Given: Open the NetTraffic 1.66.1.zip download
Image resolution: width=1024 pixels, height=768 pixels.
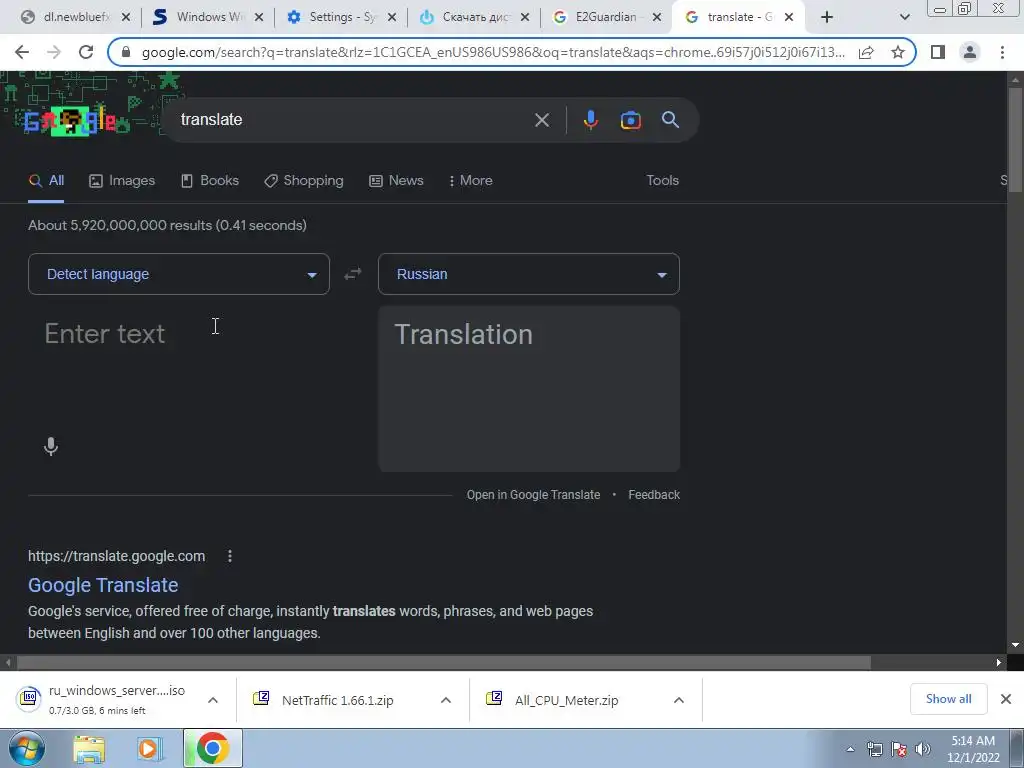Looking at the screenshot, I should tap(338, 700).
